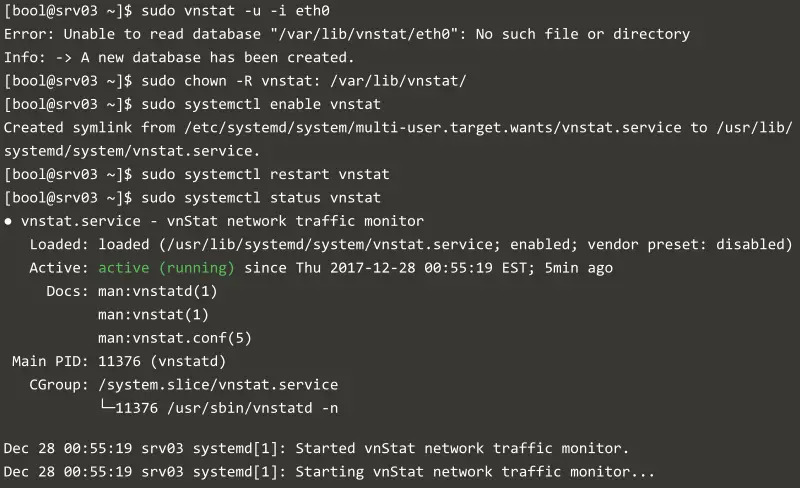The image size is (800, 488).
Task: Click the green 'active (running)' status text
Action: pos(166,268)
